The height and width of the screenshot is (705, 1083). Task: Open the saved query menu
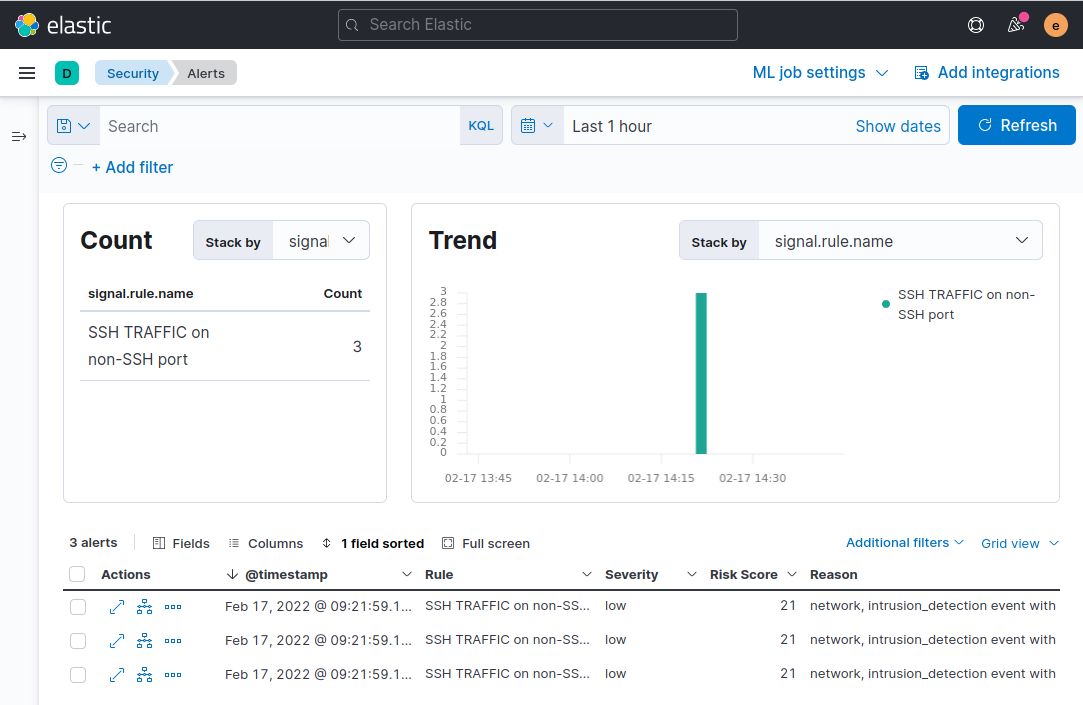(x=74, y=126)
